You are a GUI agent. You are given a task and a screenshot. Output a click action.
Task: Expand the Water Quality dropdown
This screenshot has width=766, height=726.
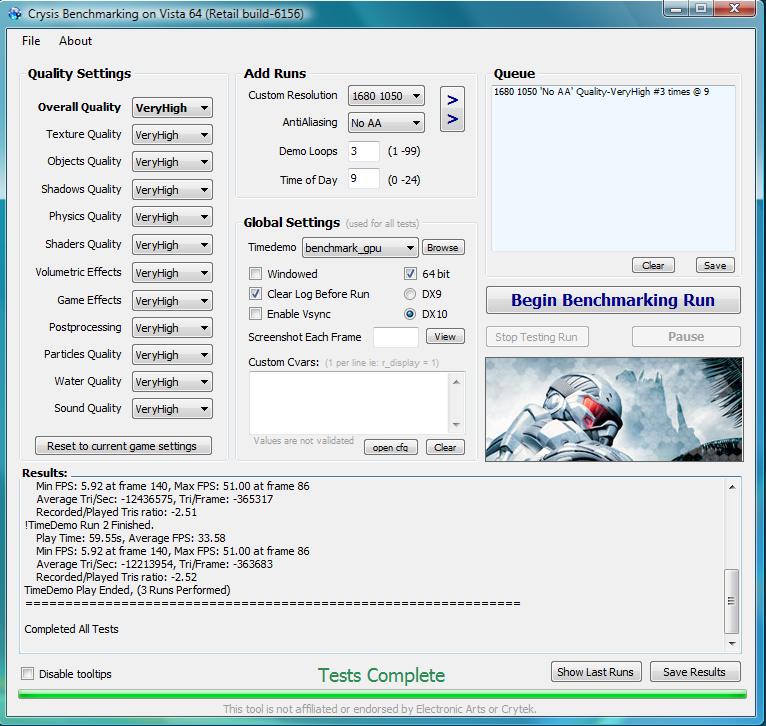coord(172,382)
